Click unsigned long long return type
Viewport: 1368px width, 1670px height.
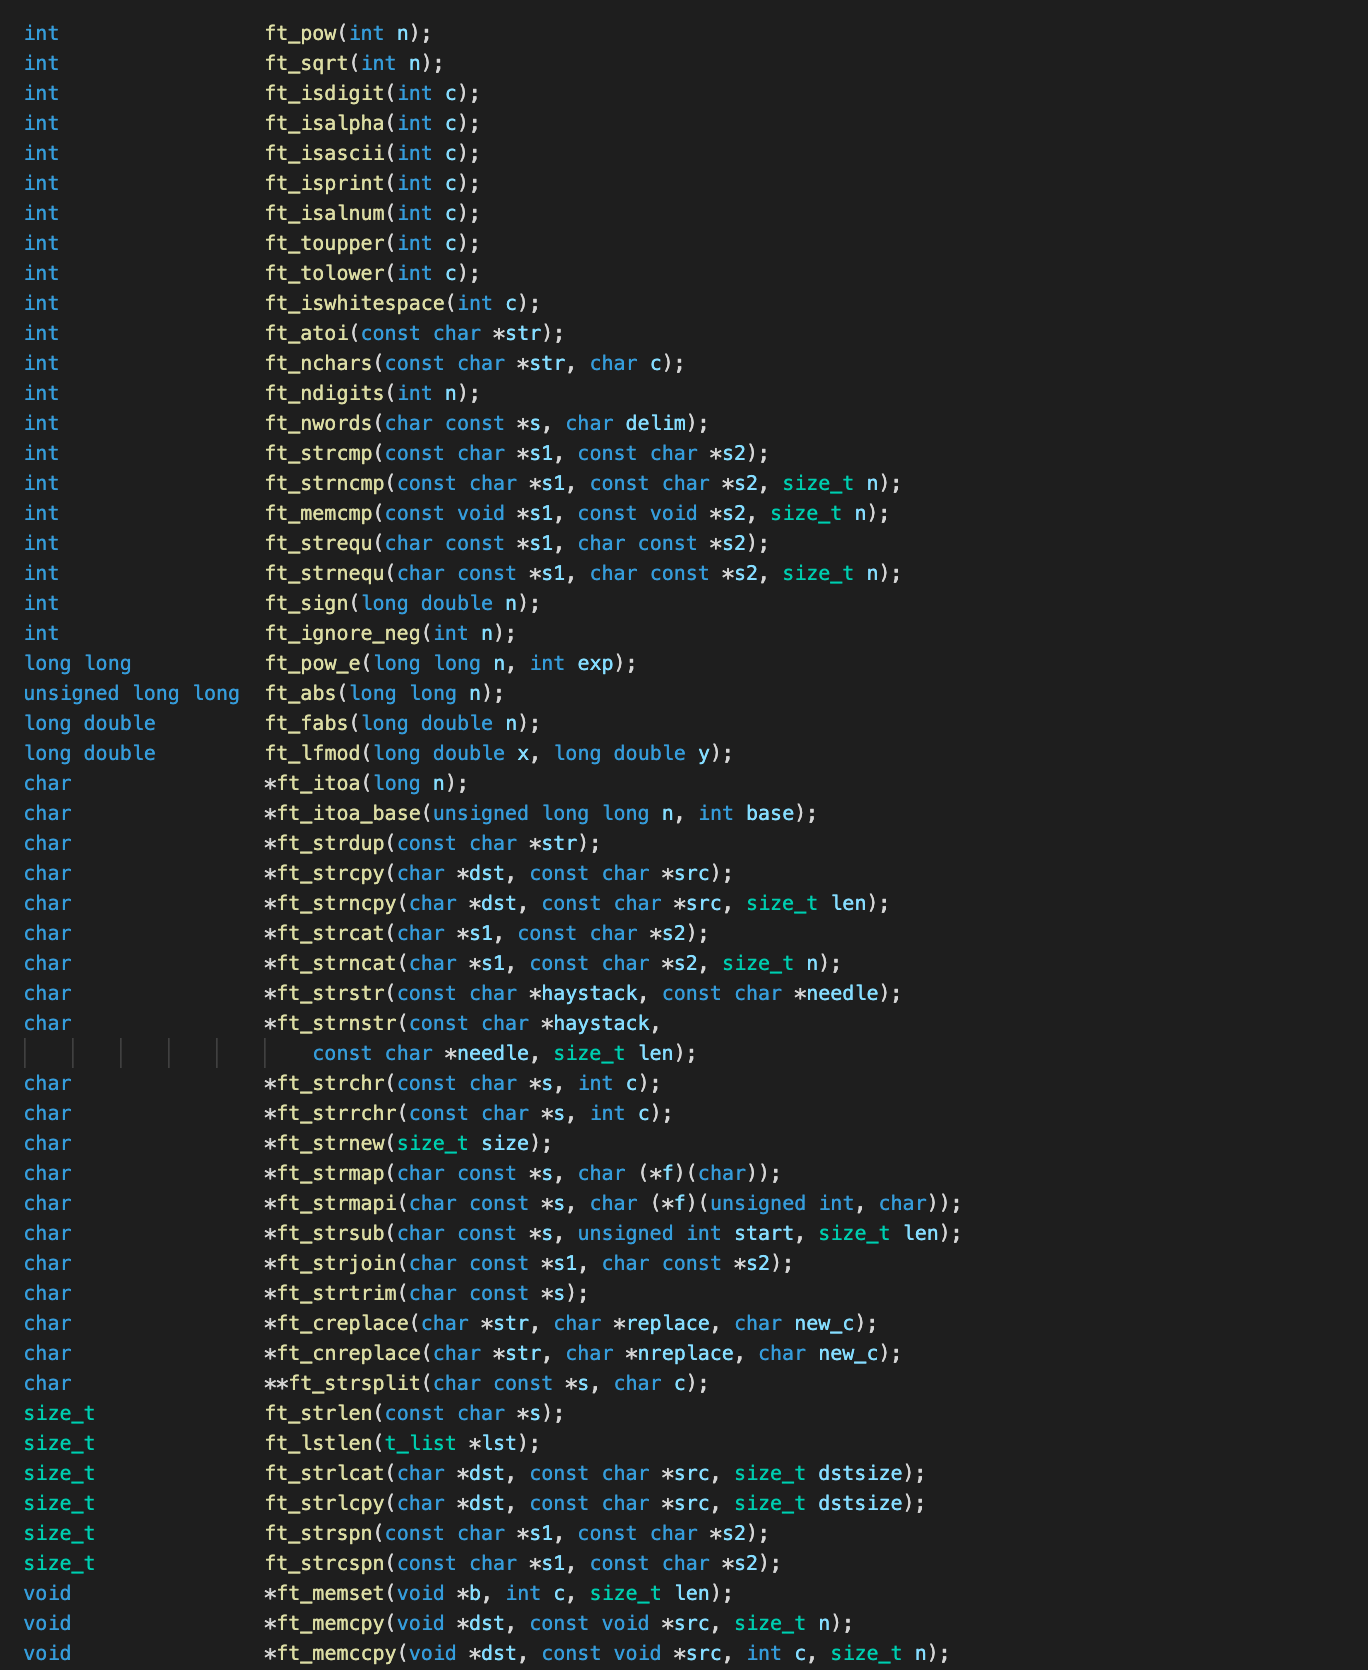pos(132,693)
